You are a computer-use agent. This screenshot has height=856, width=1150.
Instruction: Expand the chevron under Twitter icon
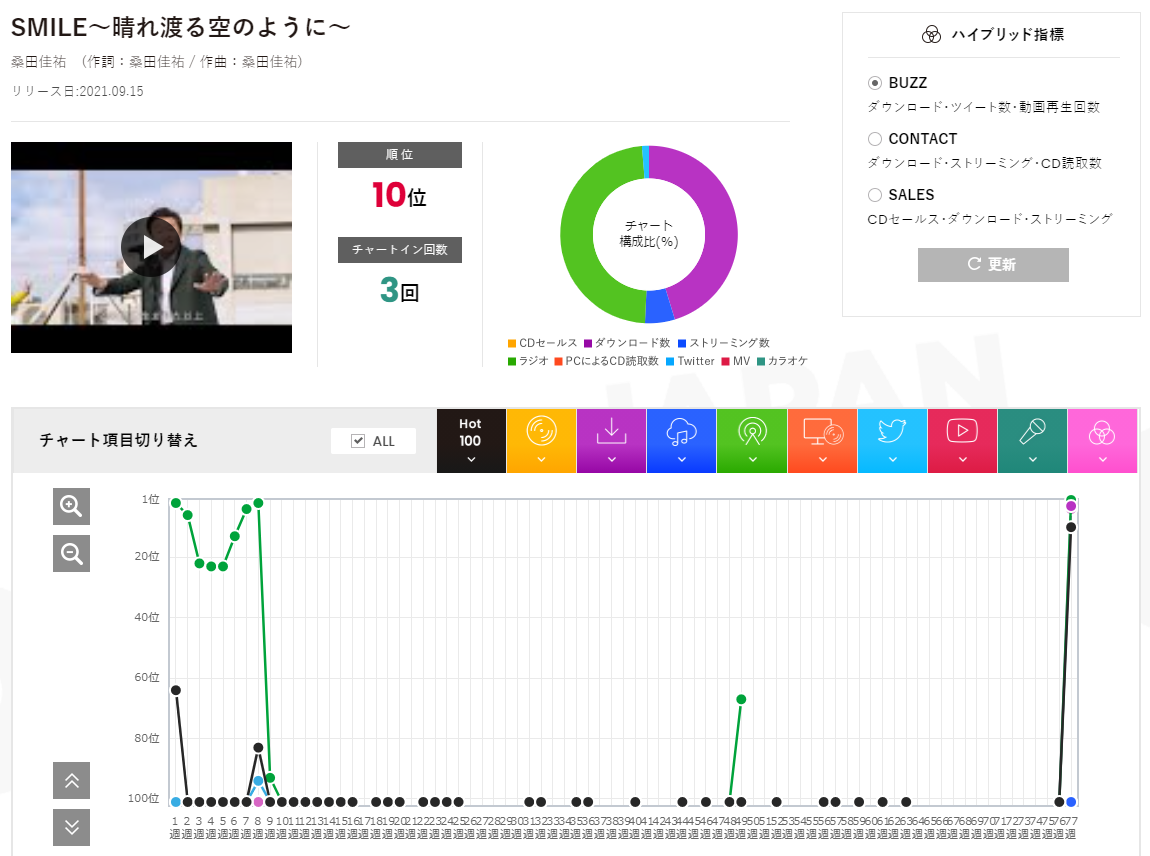click(893, 460)
